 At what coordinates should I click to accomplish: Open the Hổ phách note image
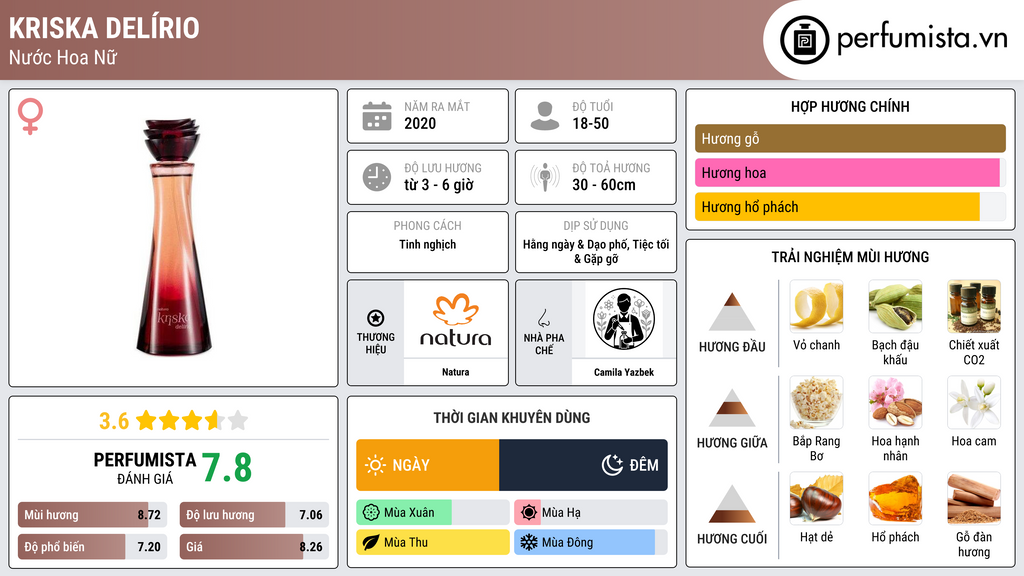895,498
